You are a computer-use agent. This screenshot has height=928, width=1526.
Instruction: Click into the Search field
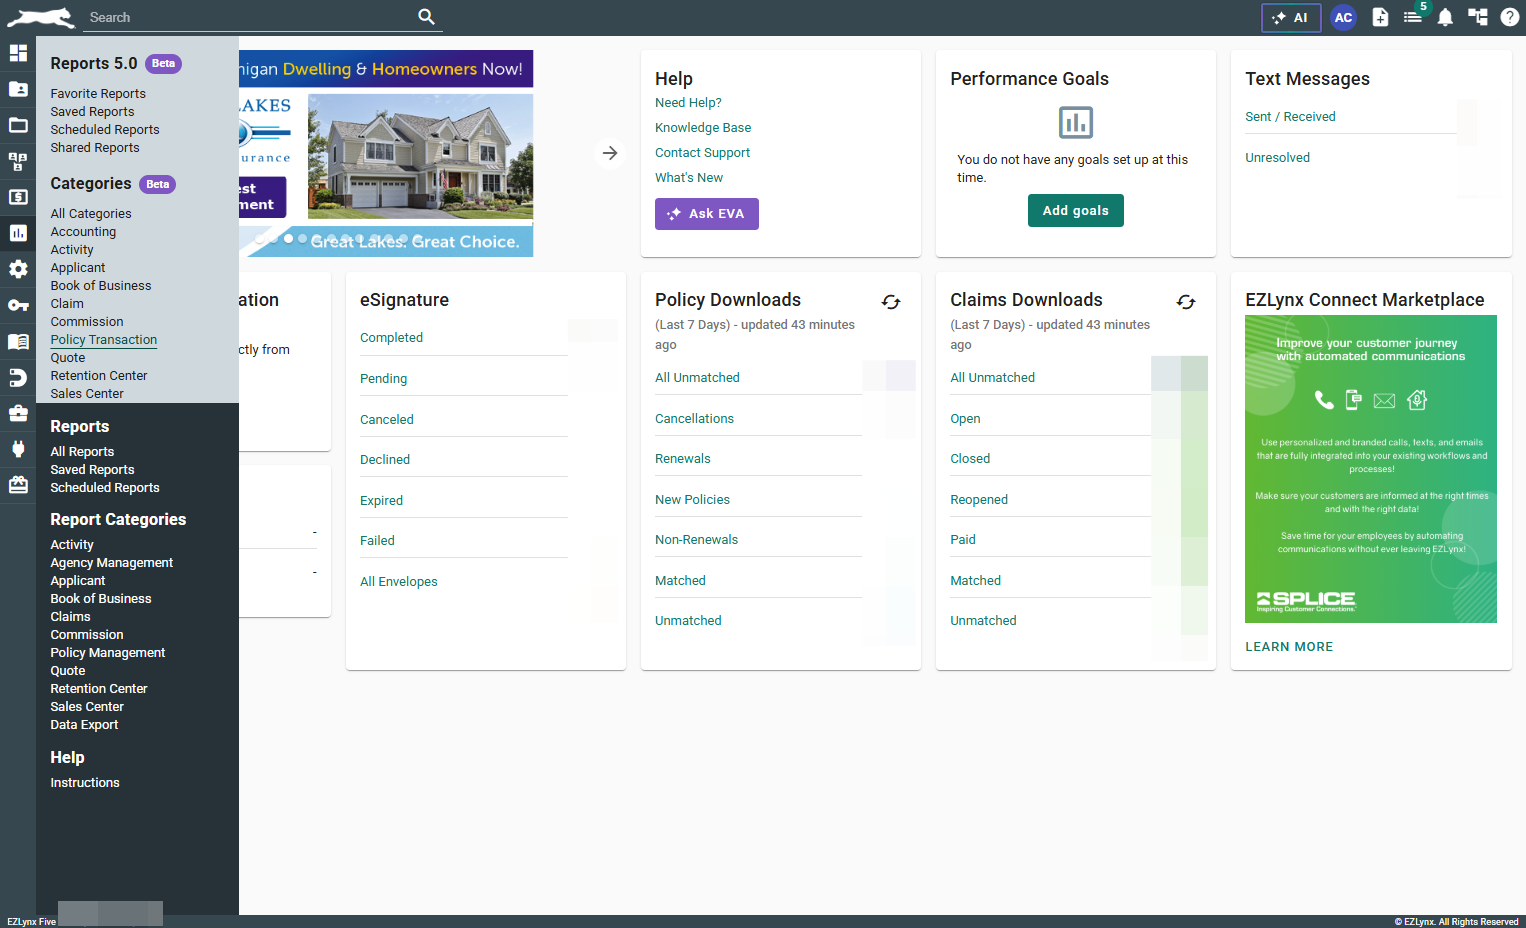tap(250, 17)
